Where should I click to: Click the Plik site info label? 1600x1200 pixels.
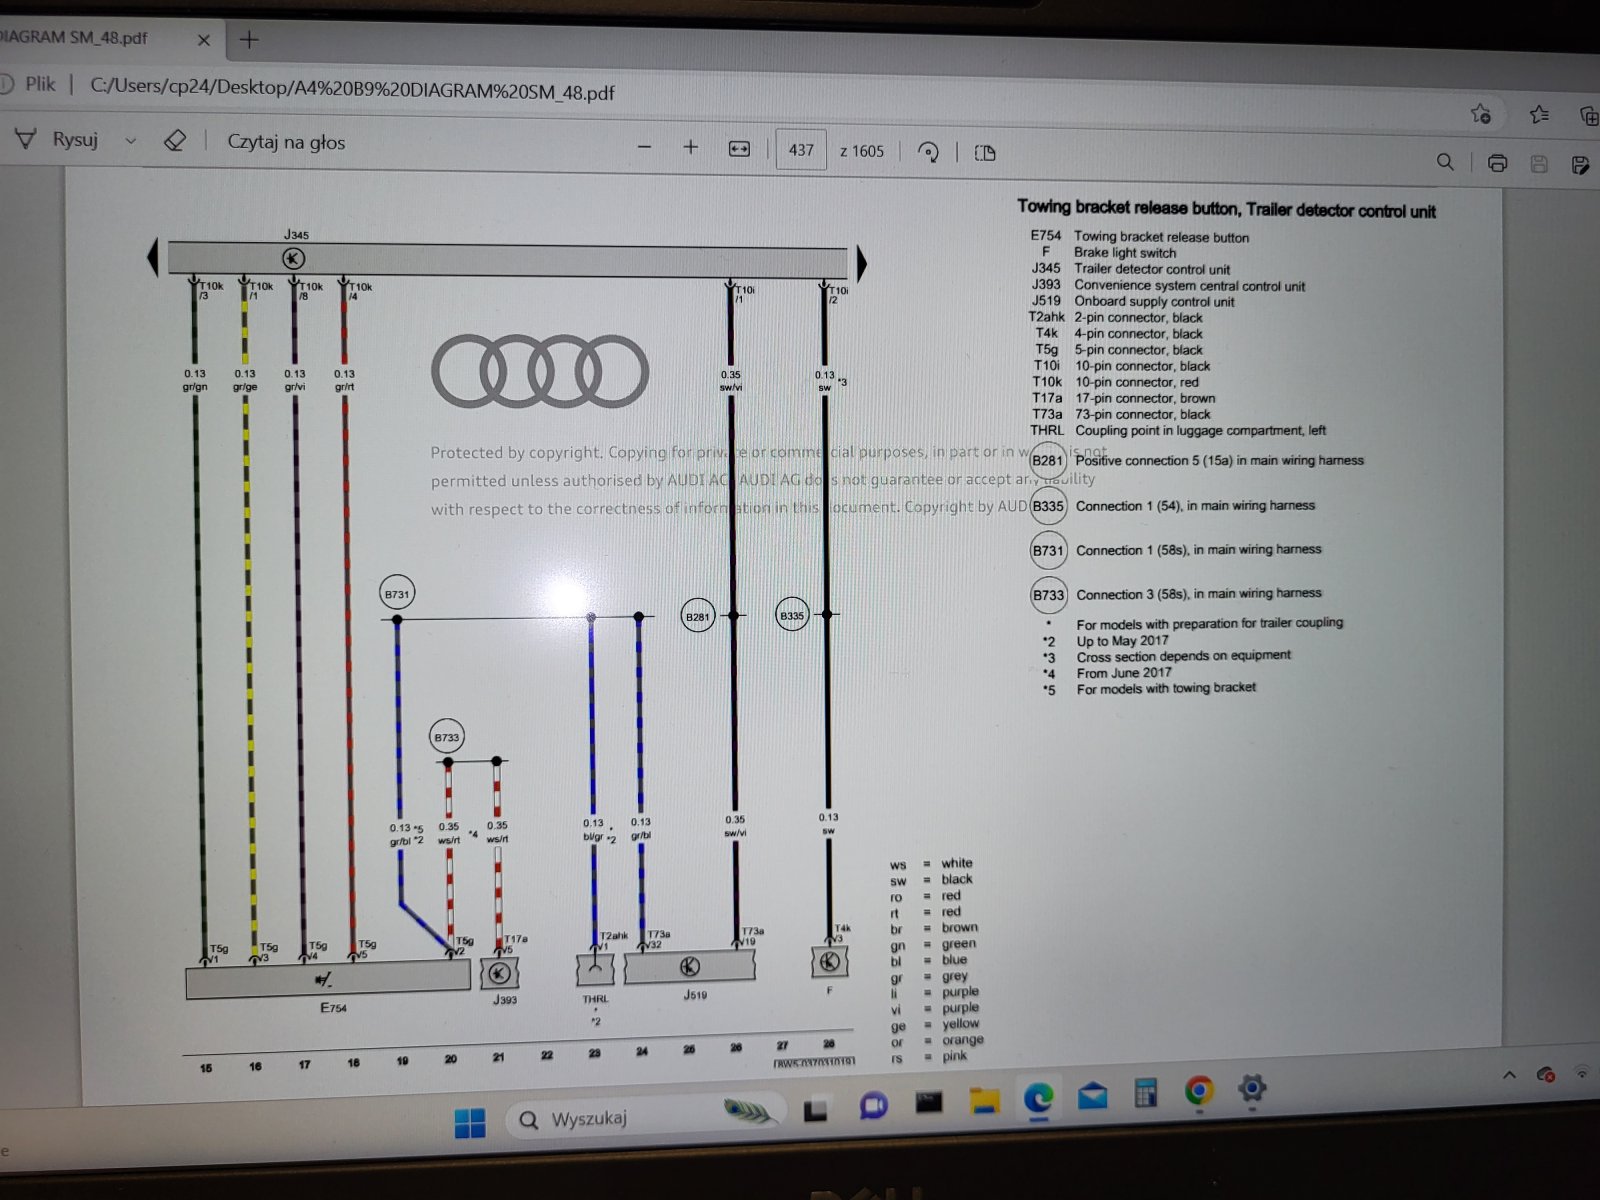pyautogui.click(x=40, y=84)
